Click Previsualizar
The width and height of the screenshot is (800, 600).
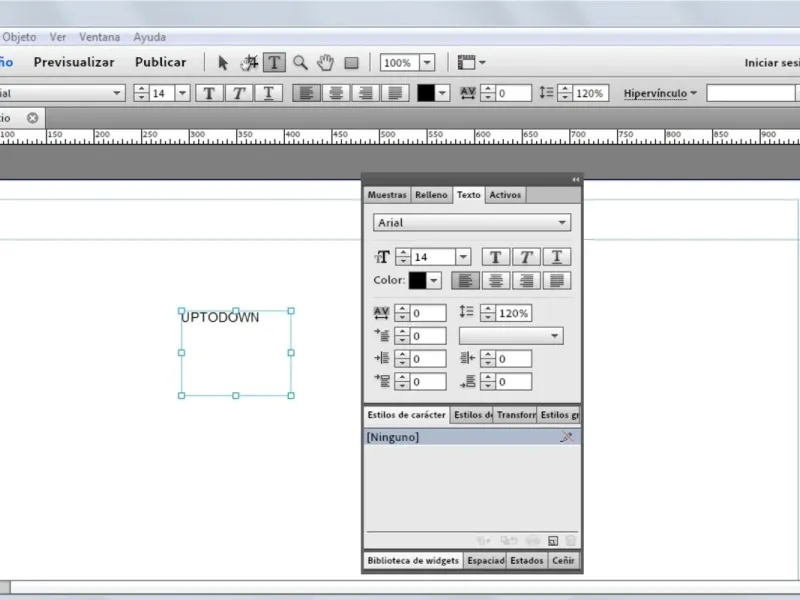[x=74, y=62]
